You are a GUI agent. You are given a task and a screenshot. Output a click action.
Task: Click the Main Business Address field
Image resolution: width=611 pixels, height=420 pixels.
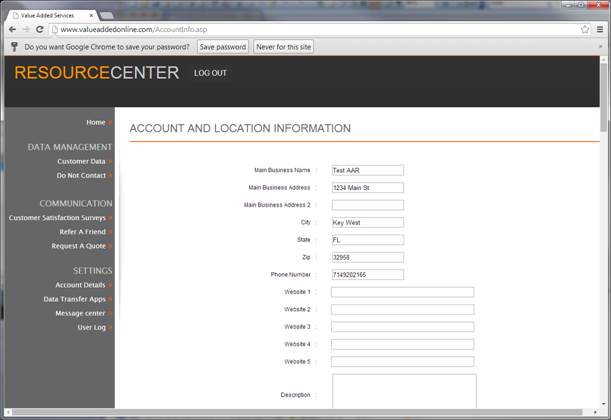pos(367,188)
